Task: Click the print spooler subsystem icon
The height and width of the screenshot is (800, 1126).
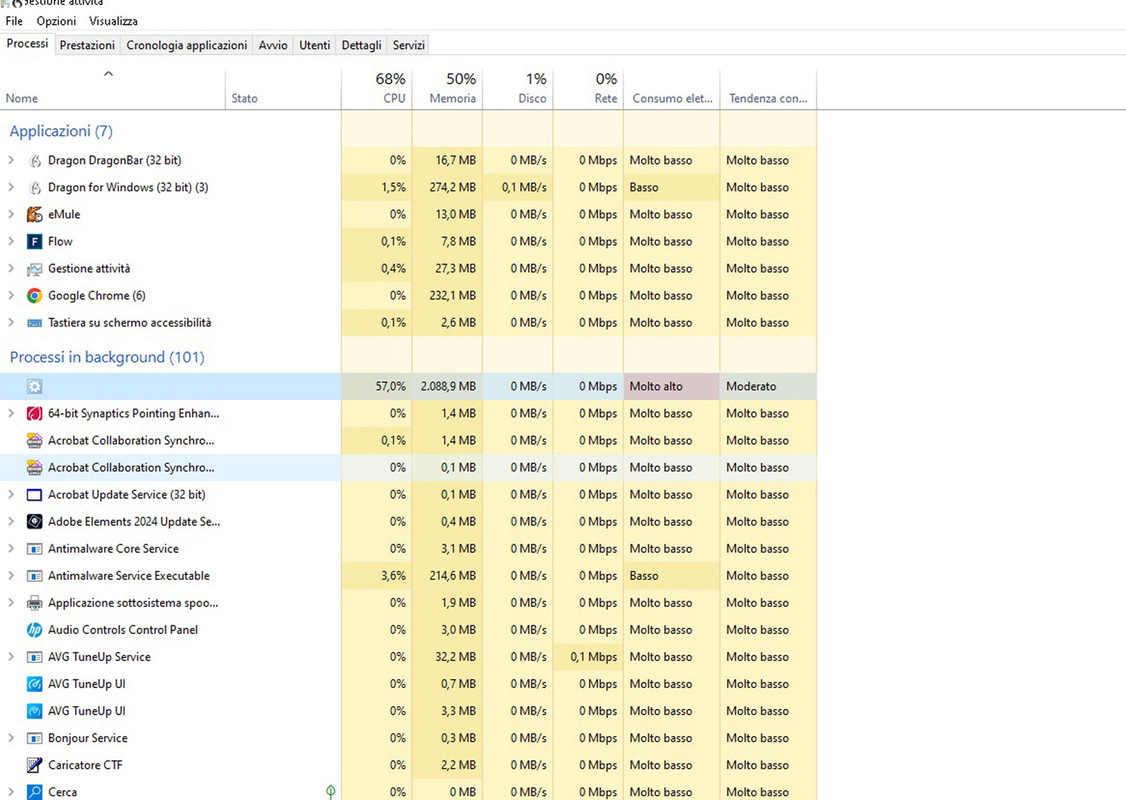Action: pos(34,603)
